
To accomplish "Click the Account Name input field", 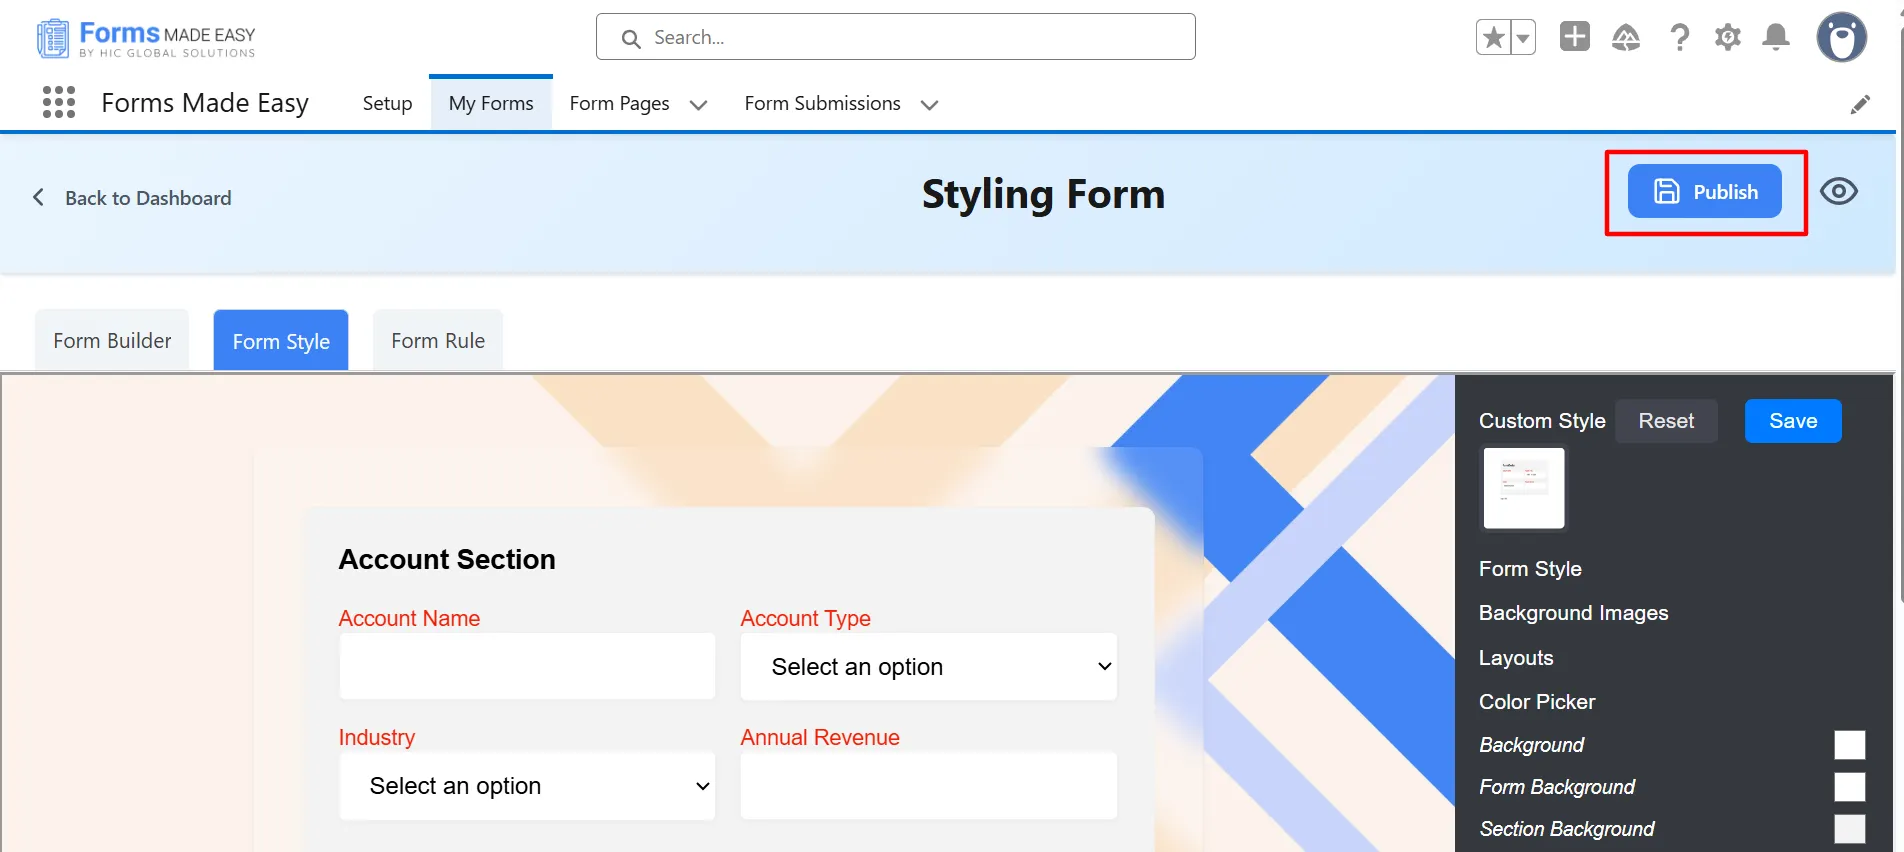I will point(527,667).
